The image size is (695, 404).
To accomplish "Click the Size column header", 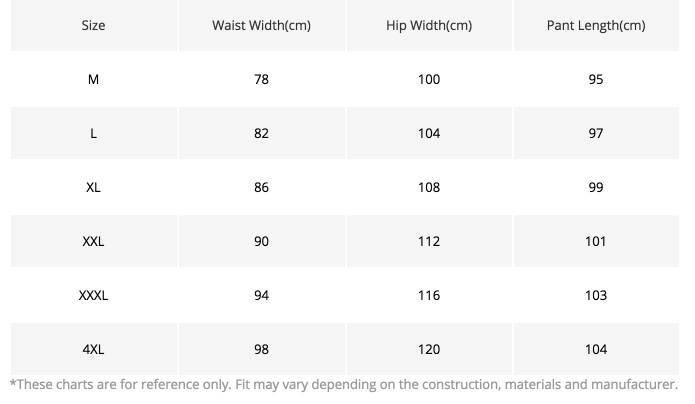I will (93, 25).
